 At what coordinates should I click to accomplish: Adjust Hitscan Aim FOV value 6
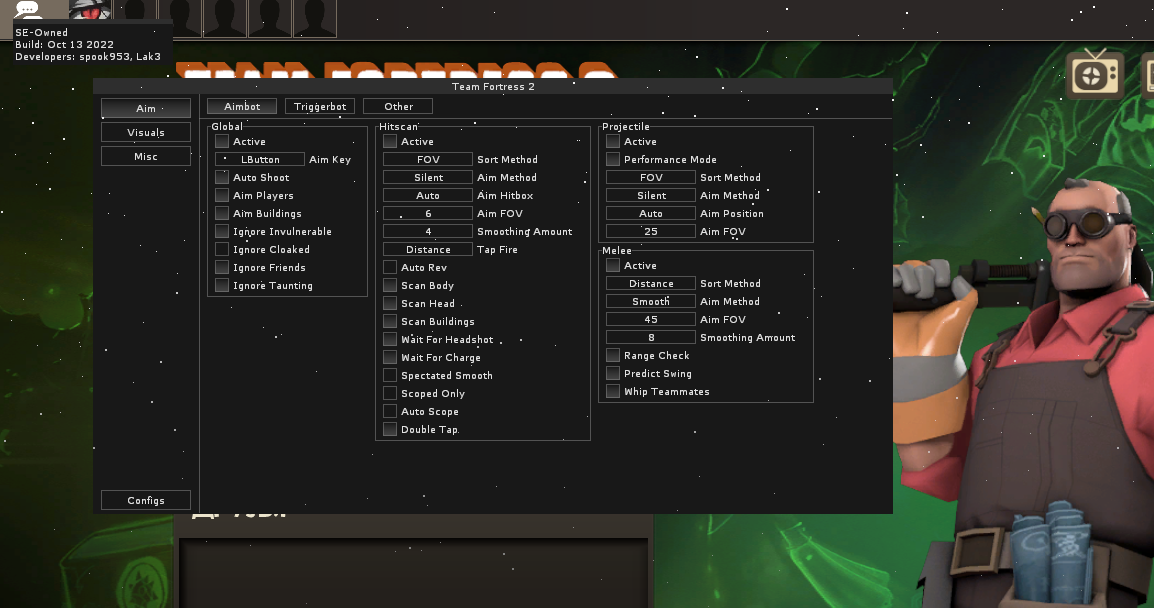click(x=428, y=213)
